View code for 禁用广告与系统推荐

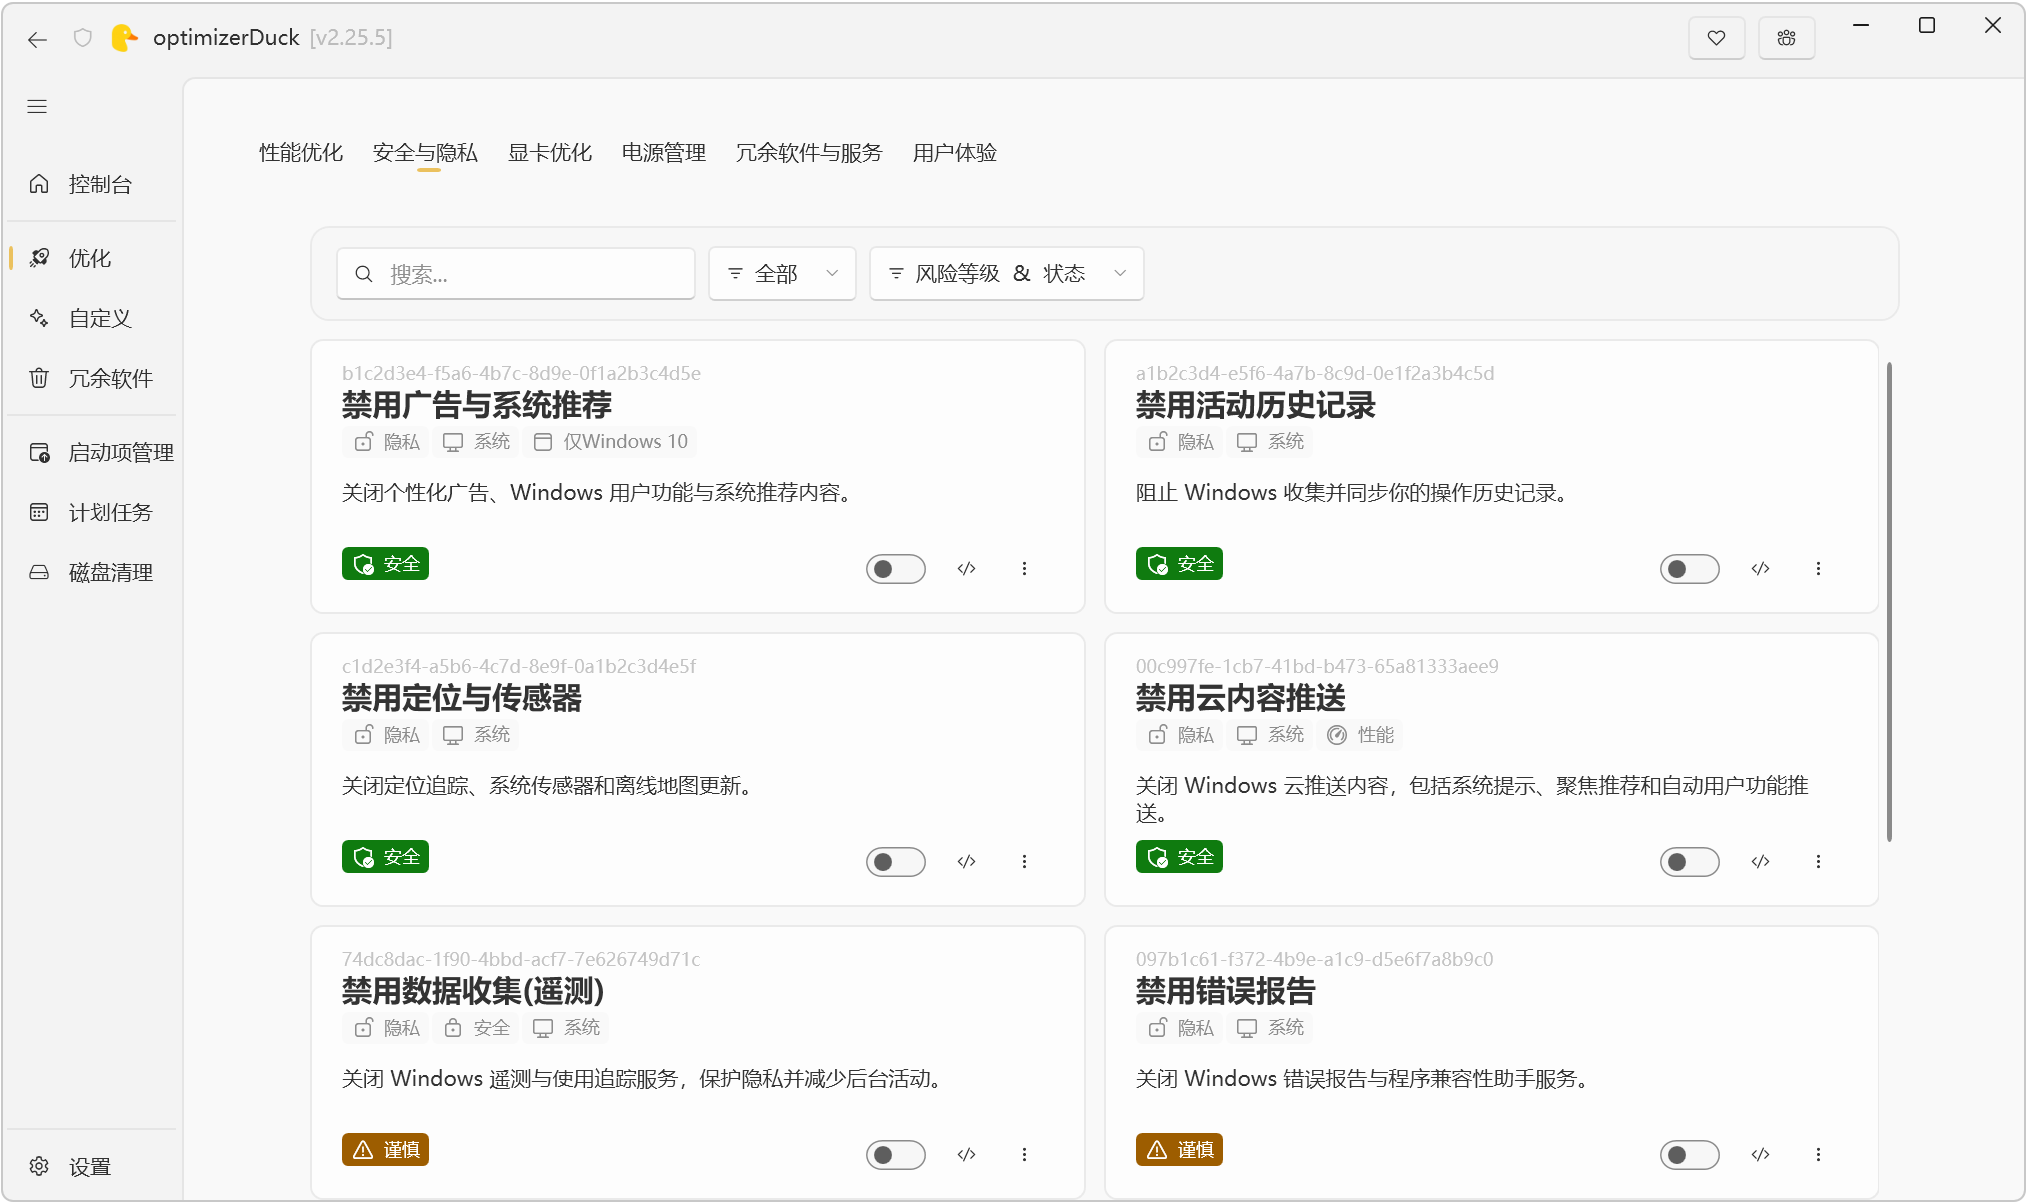[966, 569]
